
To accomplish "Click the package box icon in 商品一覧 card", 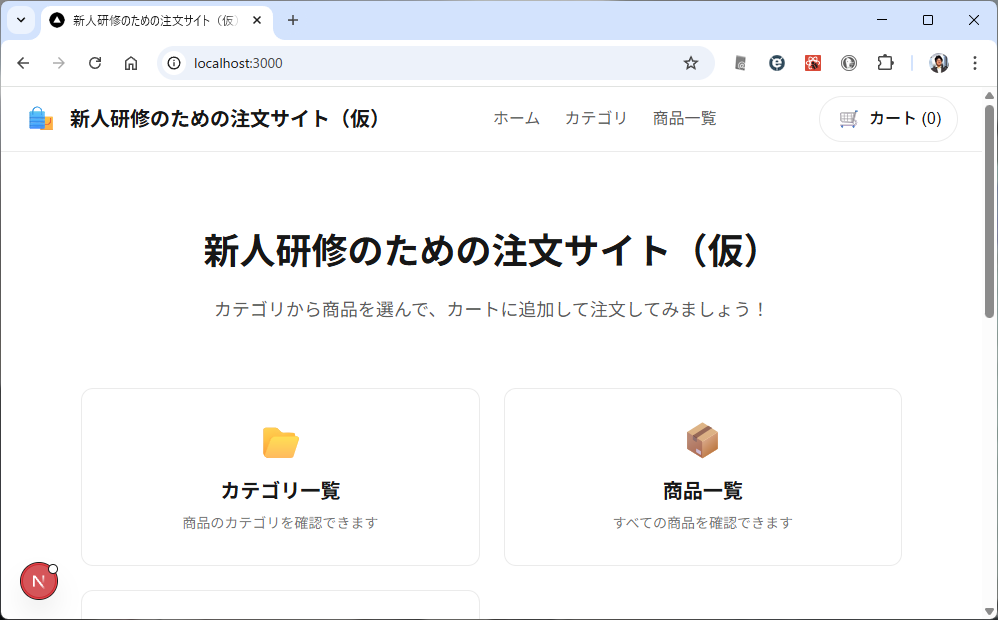I will (x=702, y=440).
